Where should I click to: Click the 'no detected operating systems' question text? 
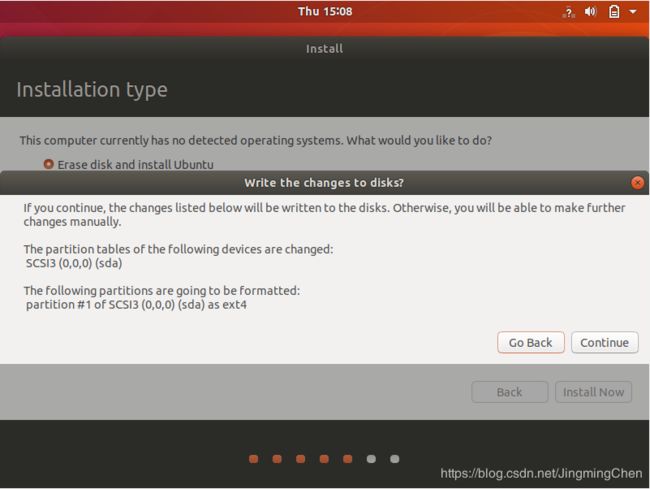click(256, 140)
